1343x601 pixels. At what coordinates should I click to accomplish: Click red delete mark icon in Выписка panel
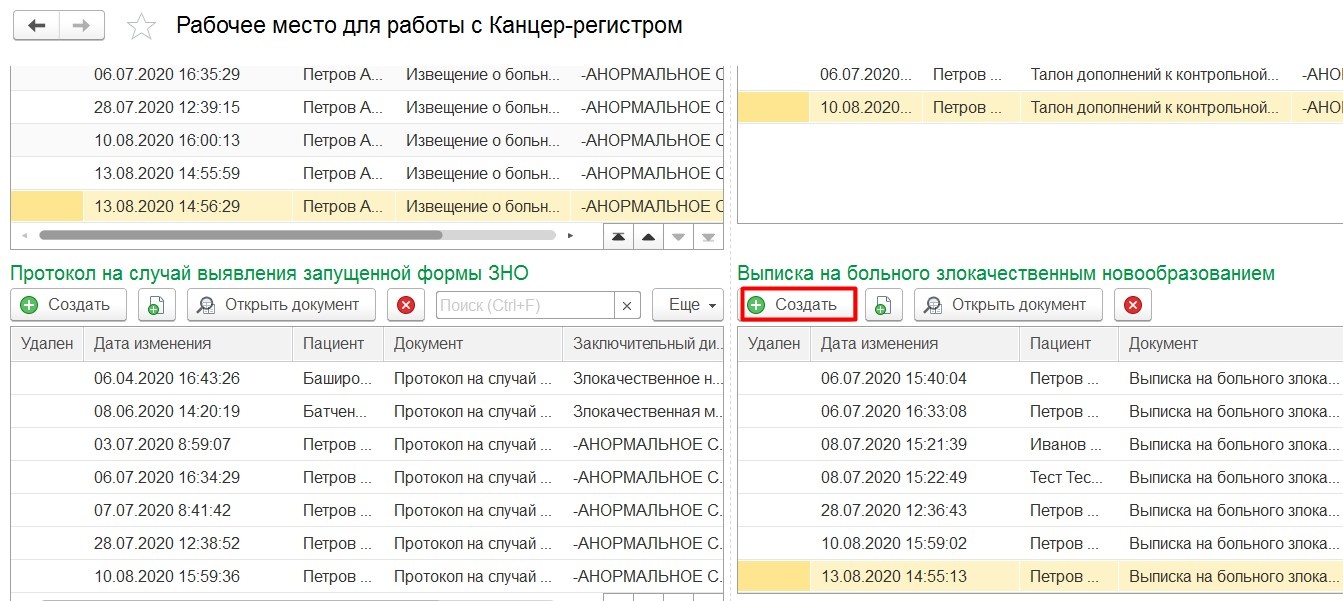tap(1132, 305)
